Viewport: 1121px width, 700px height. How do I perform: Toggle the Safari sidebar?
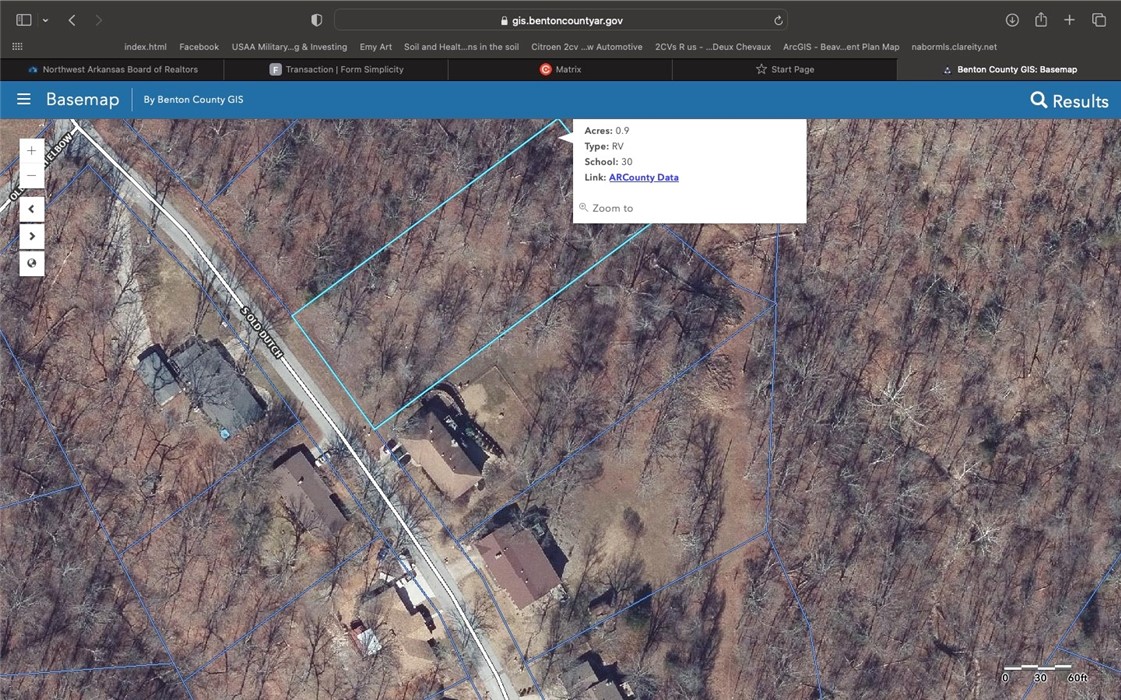tap(24, 20)
